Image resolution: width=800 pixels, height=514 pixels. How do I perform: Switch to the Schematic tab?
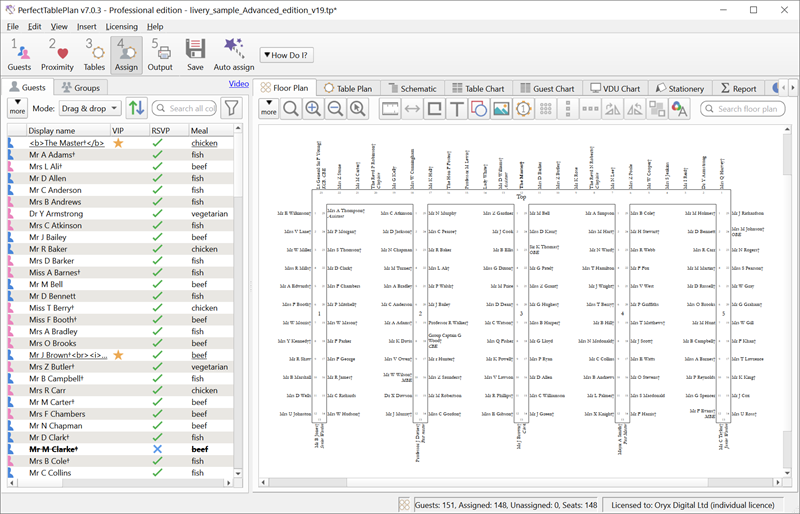pos(412,88)
